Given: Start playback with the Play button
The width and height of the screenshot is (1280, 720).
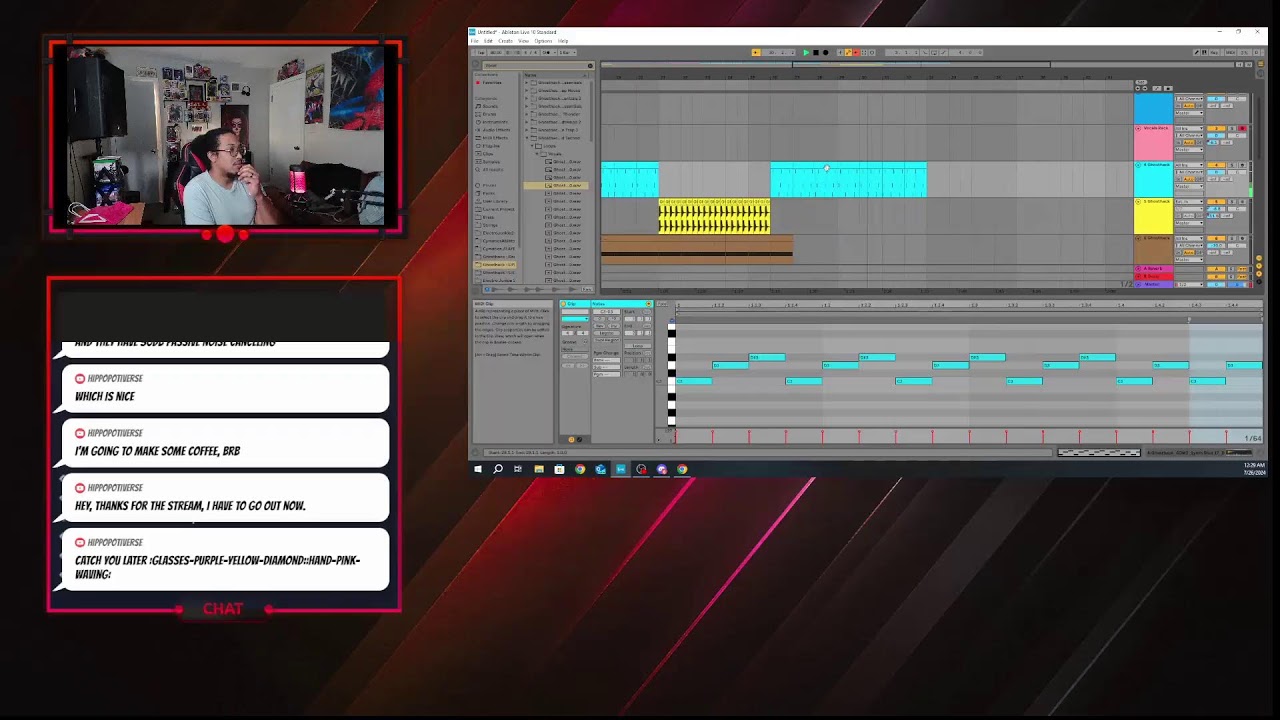Looking at the screenshot, I should pos(806,52).
